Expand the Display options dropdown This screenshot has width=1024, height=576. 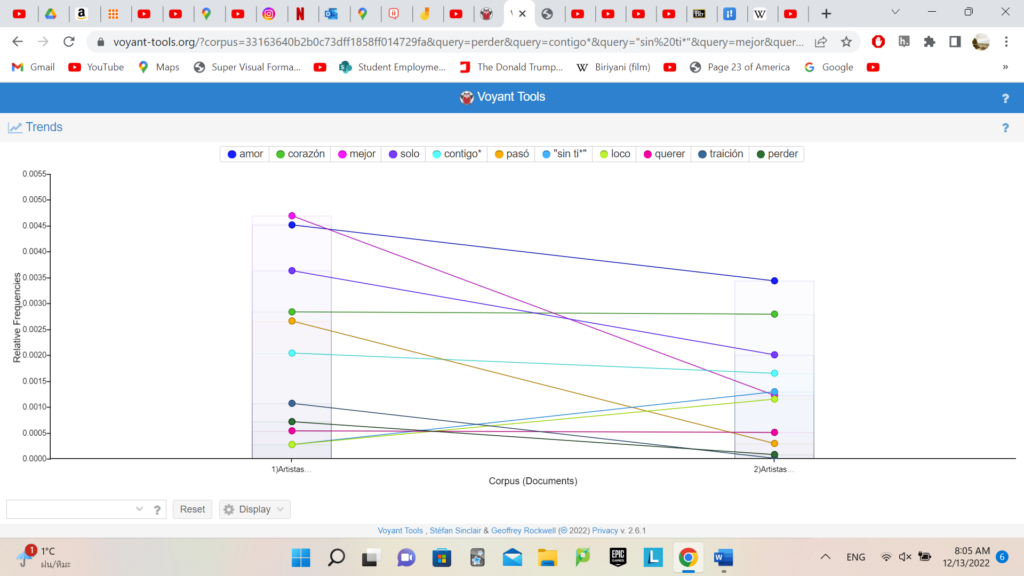tap(255, 509)
